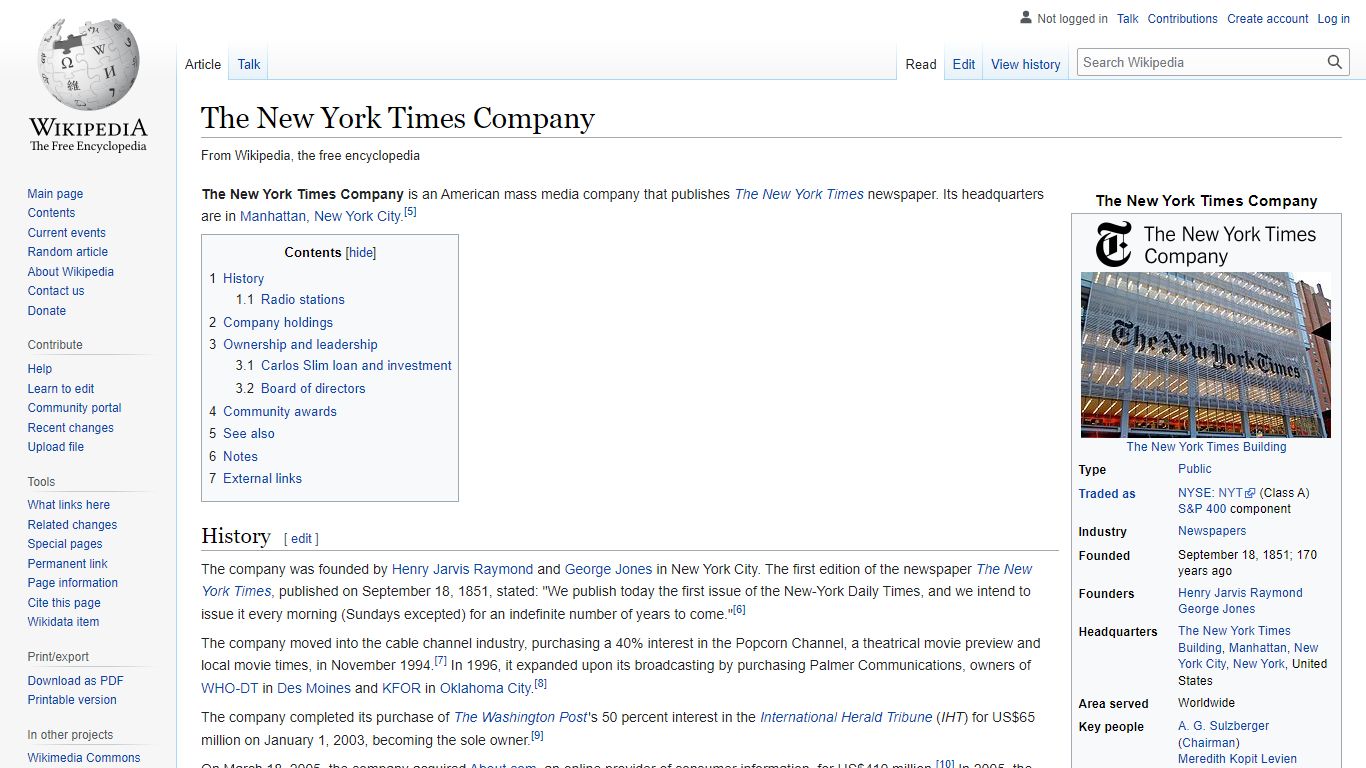Open Manhattan, New York City link
The width and height of the screenshot is (1366, 768).
320,216
